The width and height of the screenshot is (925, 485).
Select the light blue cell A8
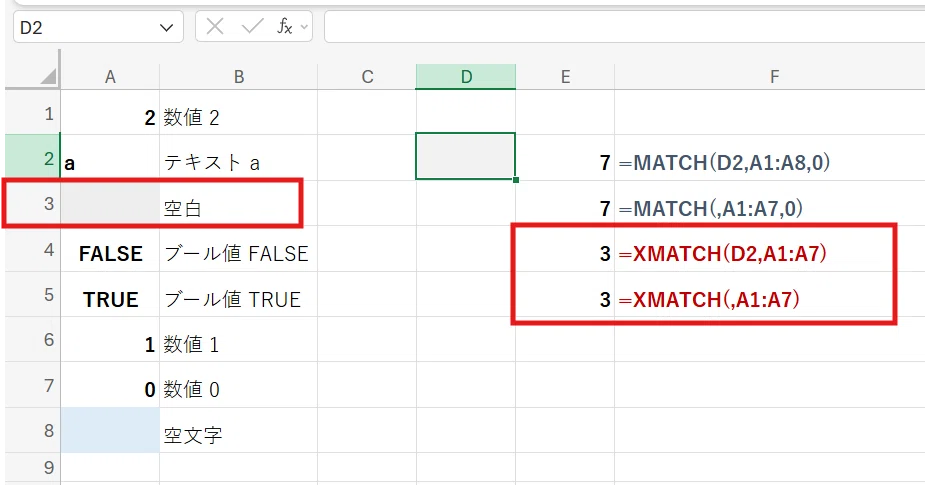(x=110, y=431)
